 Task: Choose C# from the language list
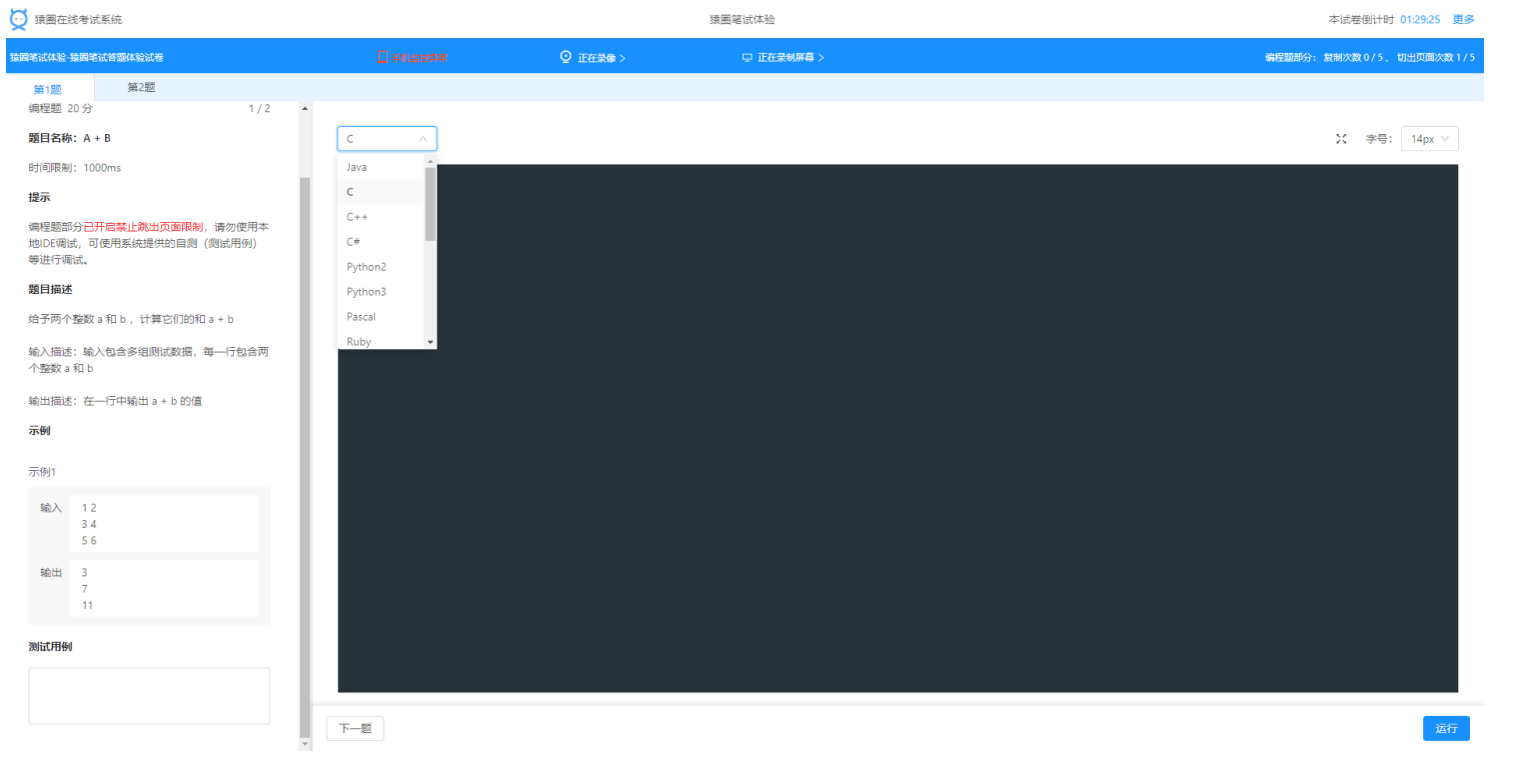point(381,241)
